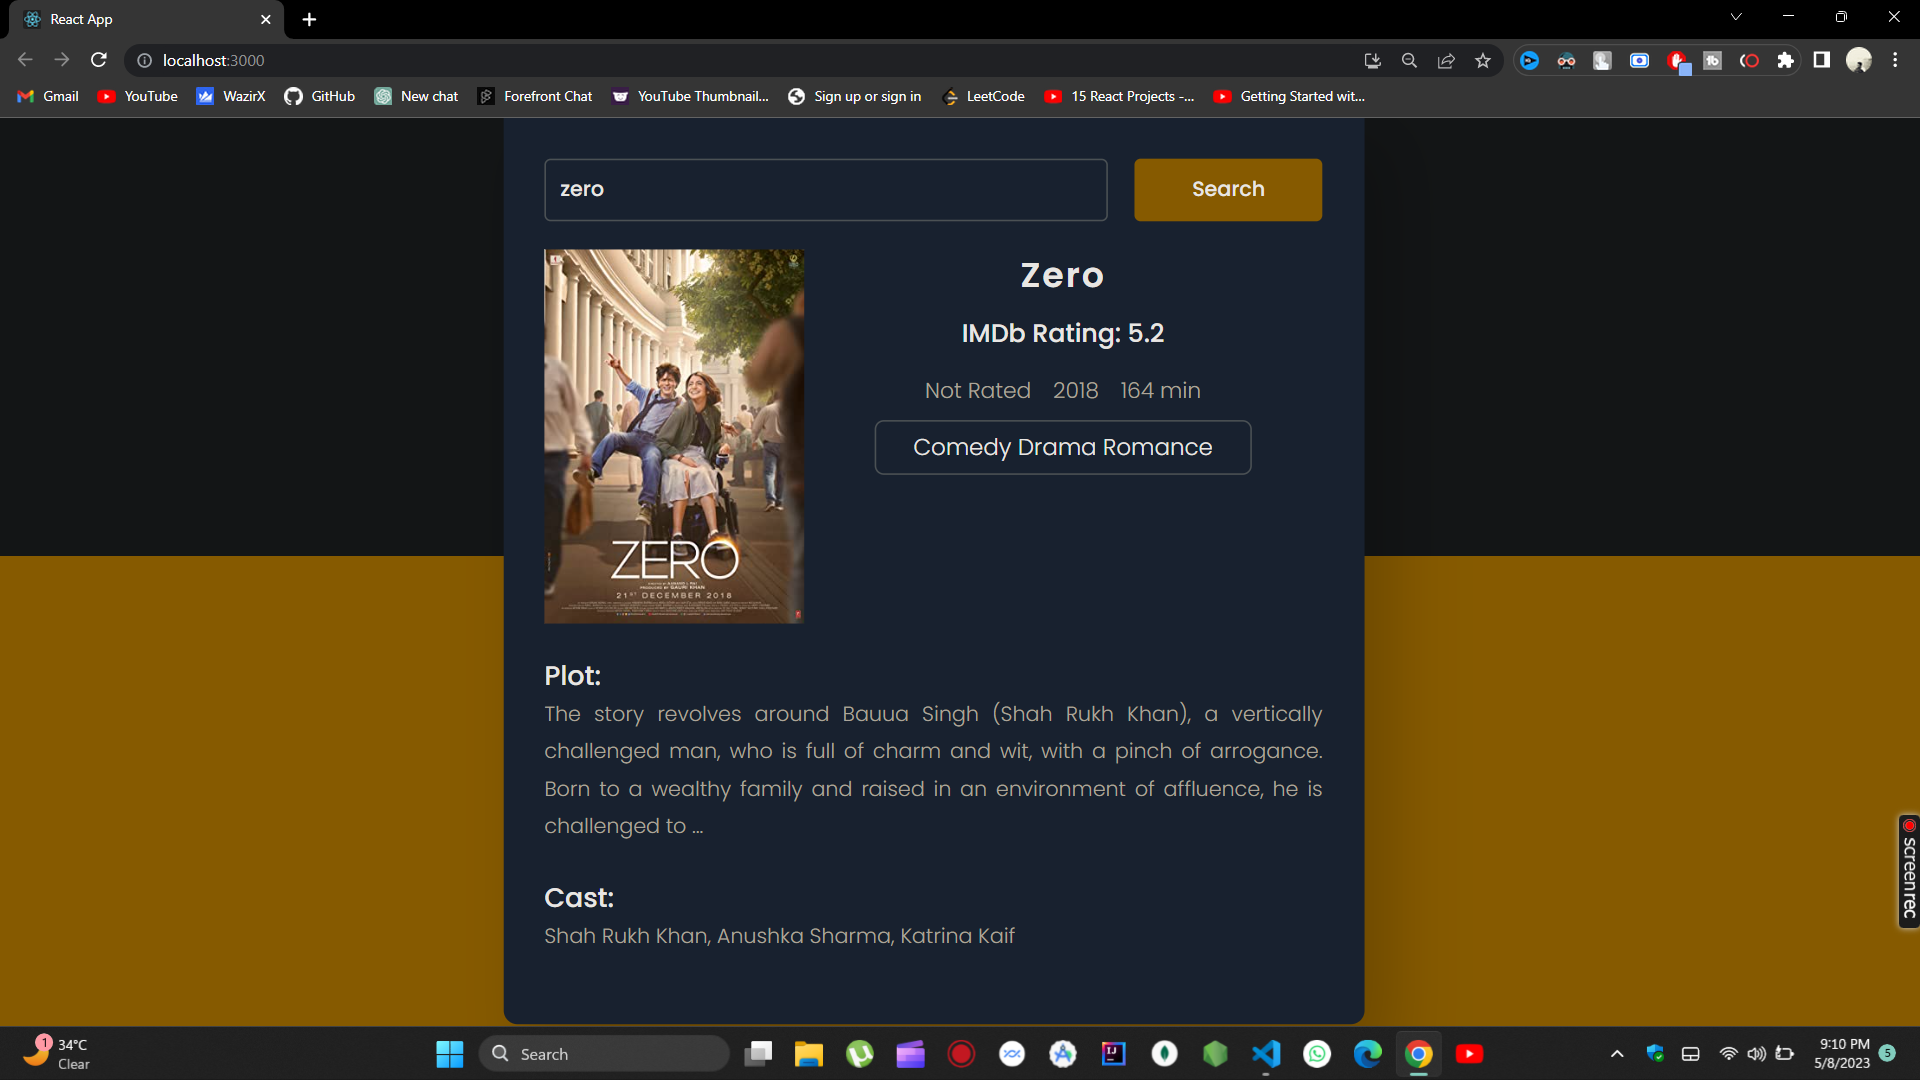This screenshot has width=1920, height=1080.
Task: Expand hidden icons in the system tray
Action: (x=1617, y=1053)
